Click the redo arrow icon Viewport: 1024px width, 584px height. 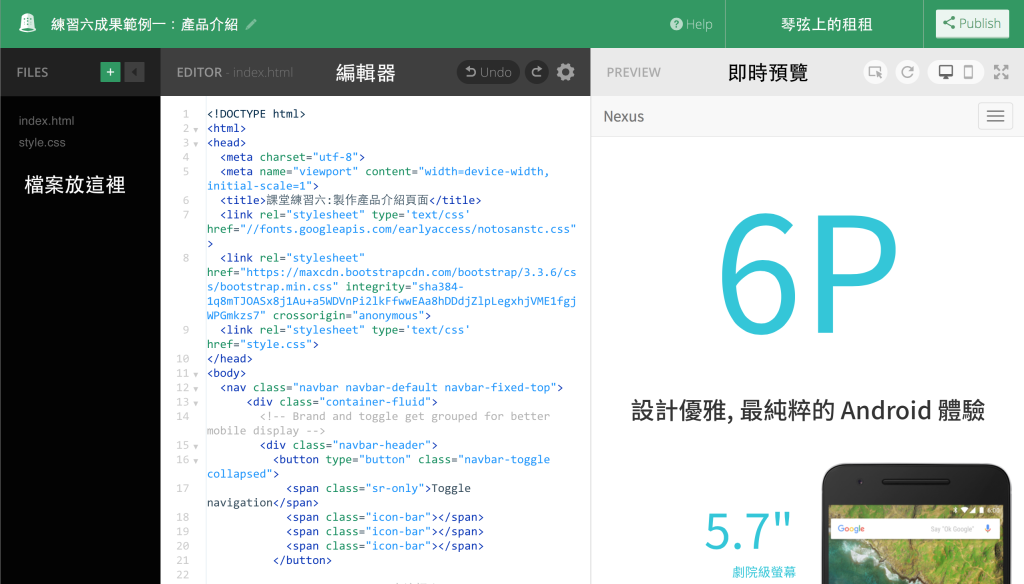(x=537, y=72)
